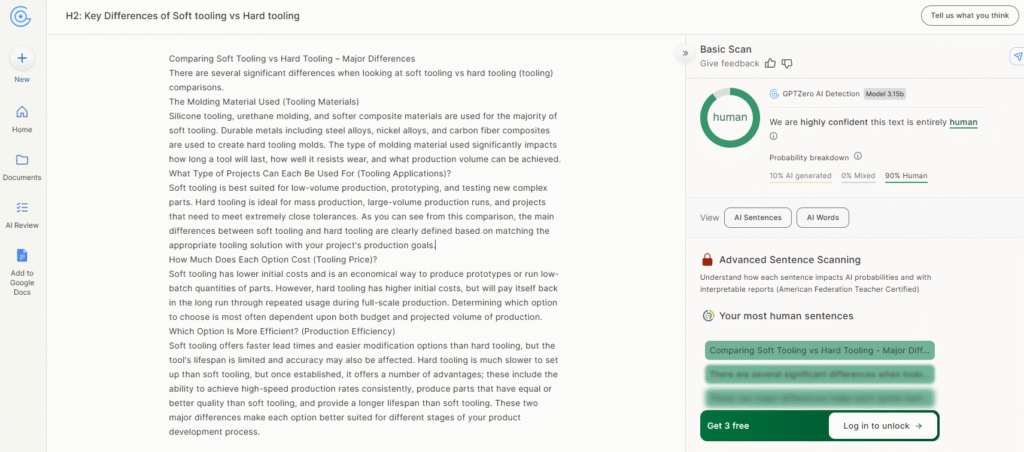The image size is (1024, 452).
Task: Give thumbs down feedback on scan
Action: pos(787,63)
